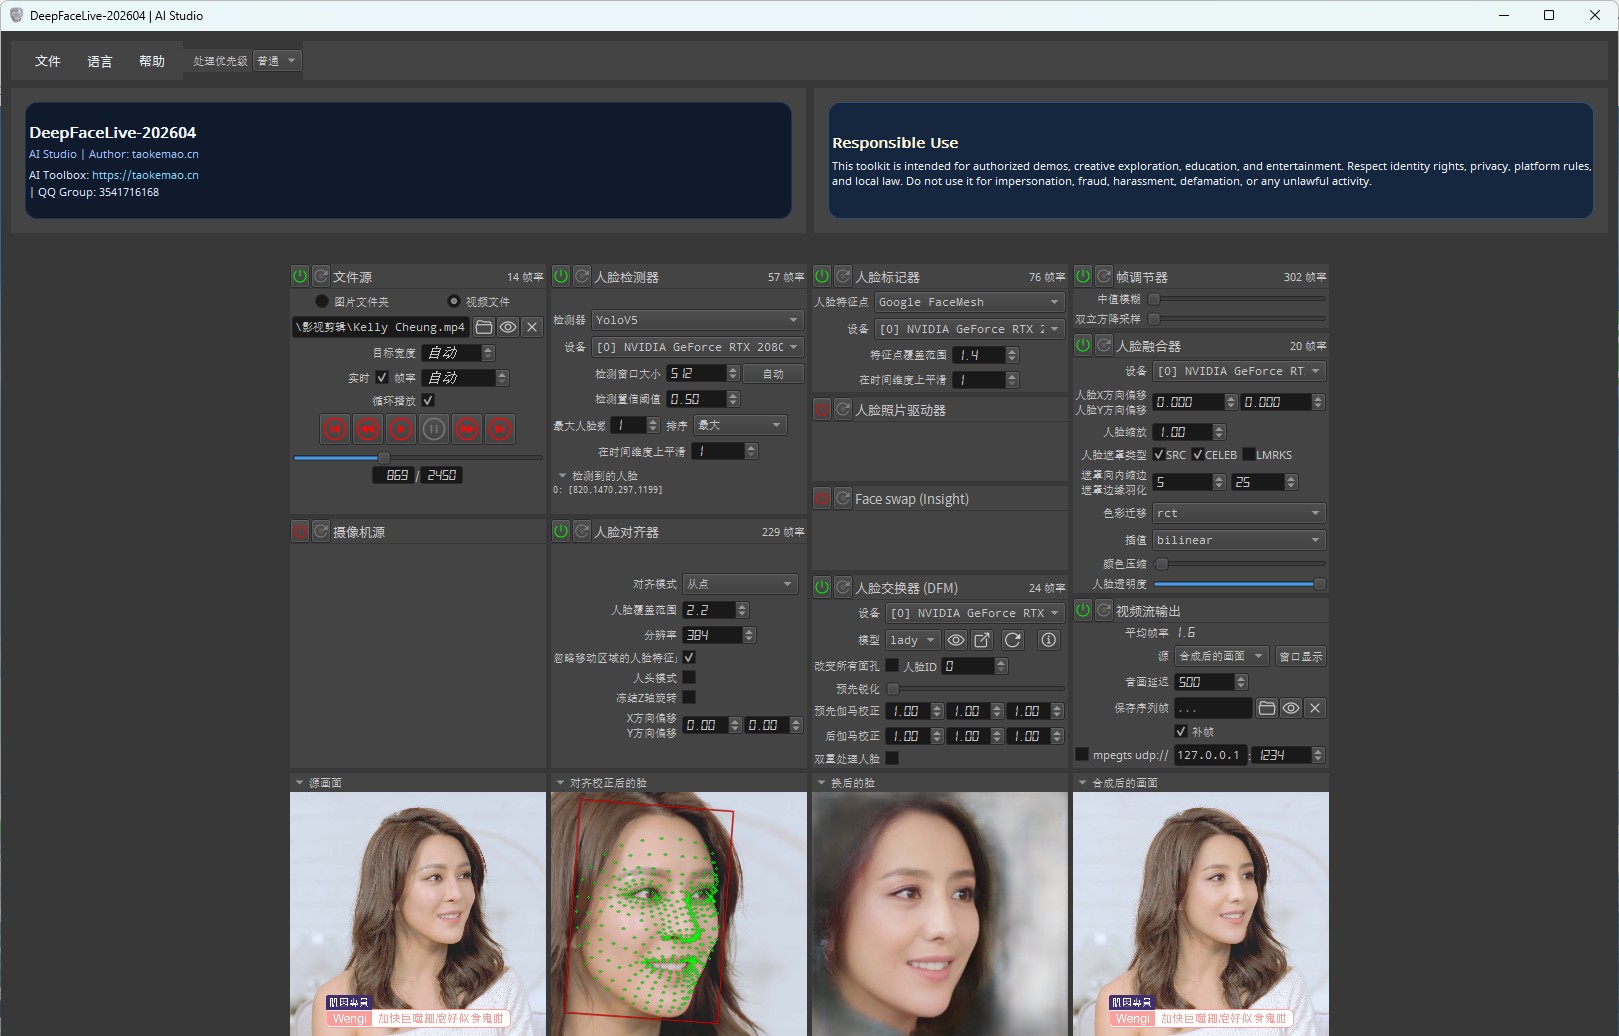Clear the Kelly Cheung.mp4 file path
The width and height of the screenshot is (1619, 1036).
click(x=532, y=327)
